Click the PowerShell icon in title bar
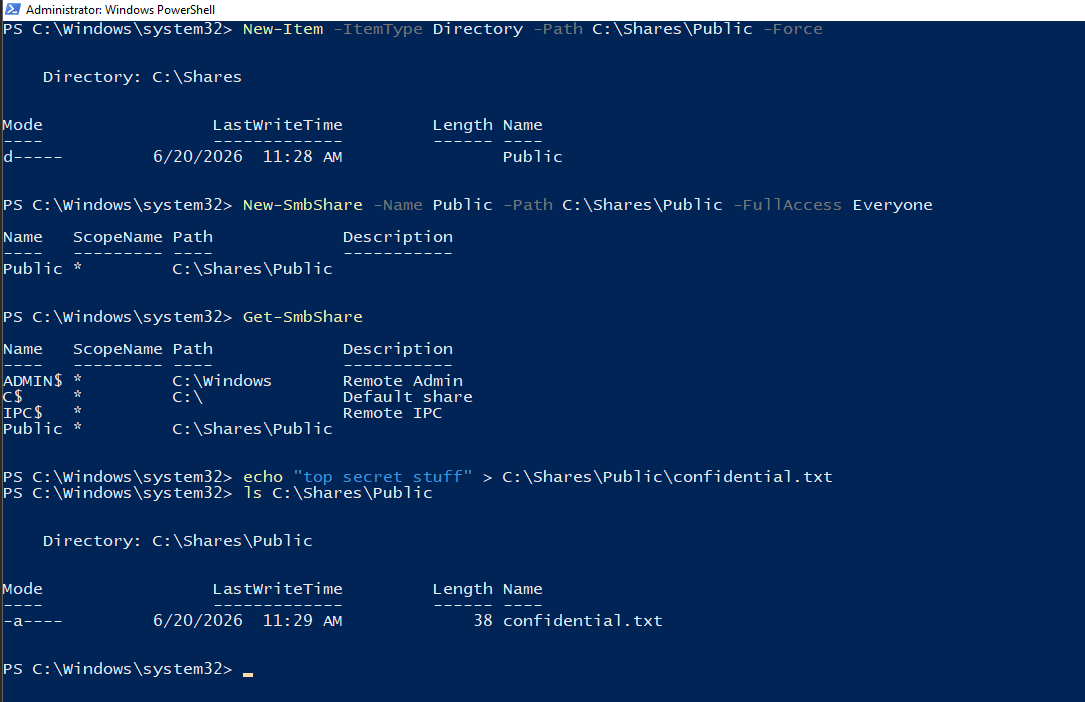 [x=12, y=9]
